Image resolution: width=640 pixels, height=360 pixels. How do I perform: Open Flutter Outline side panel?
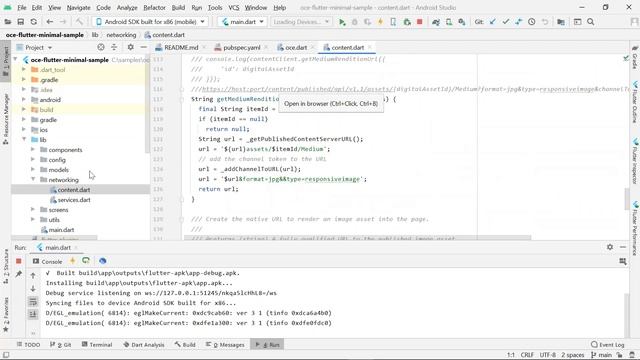coord(635,102)
